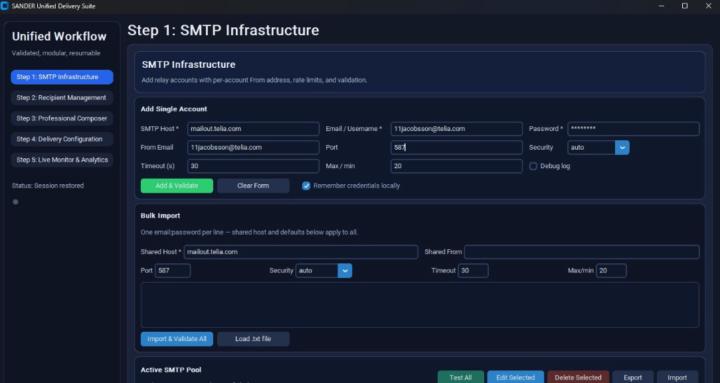Click the Delete Selected button

click(578, 377)
